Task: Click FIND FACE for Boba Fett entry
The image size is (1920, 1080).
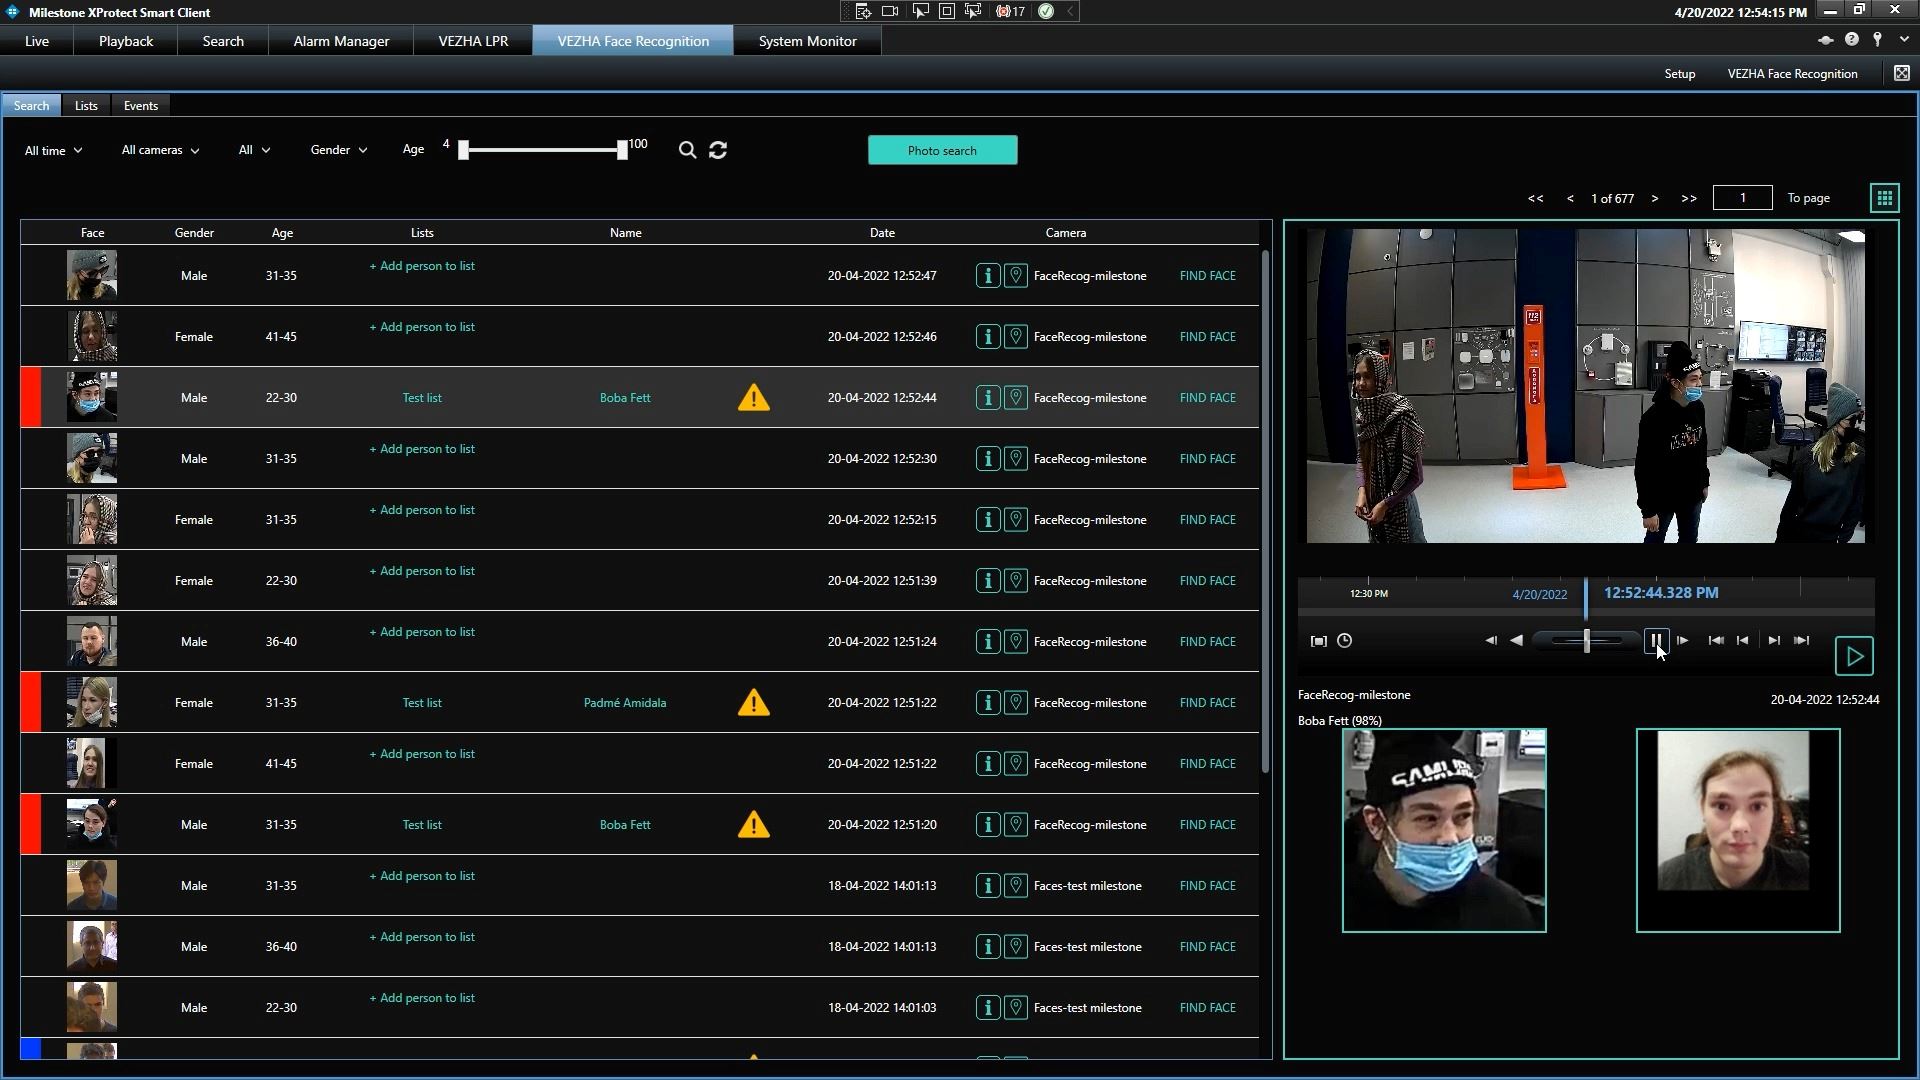Action: [x=1205, y=397]
